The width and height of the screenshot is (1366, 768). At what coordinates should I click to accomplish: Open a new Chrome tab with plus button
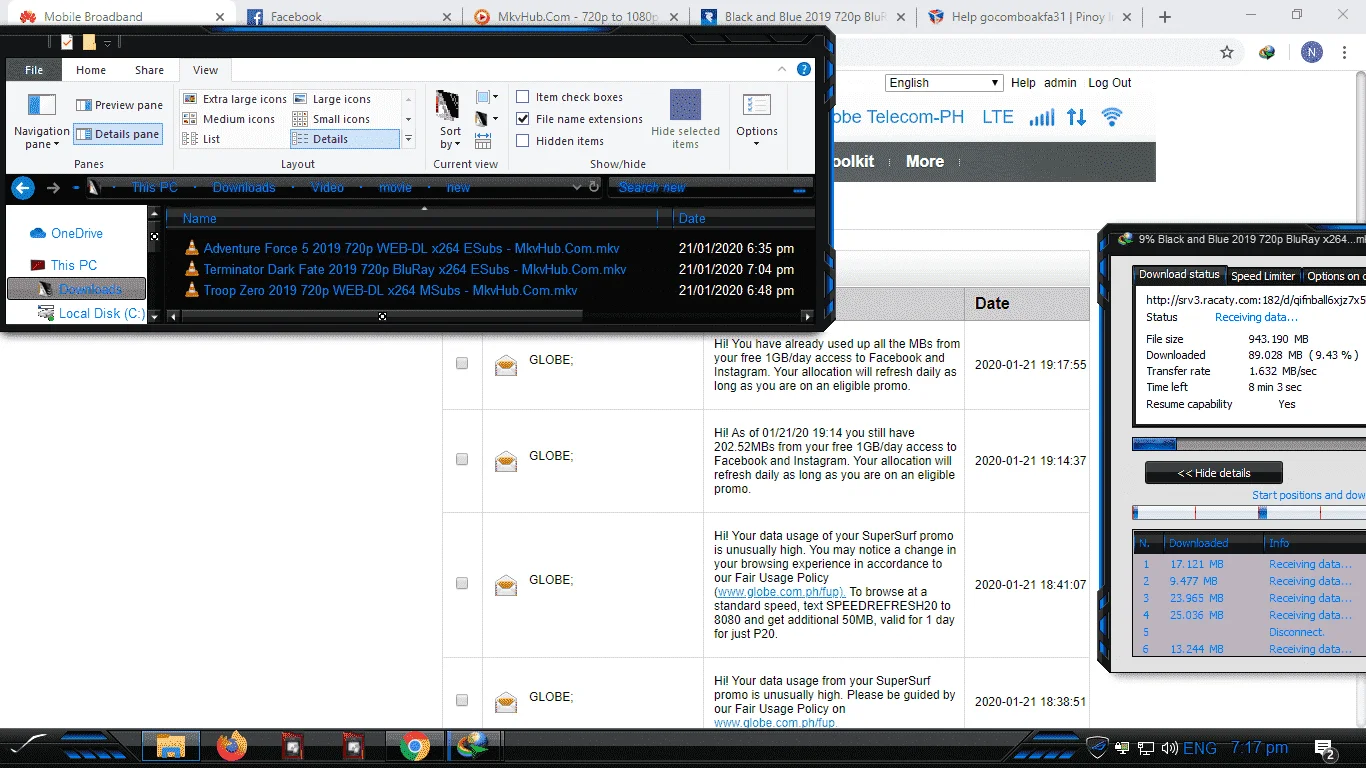pyautogui.click(x=1164, y=17)
